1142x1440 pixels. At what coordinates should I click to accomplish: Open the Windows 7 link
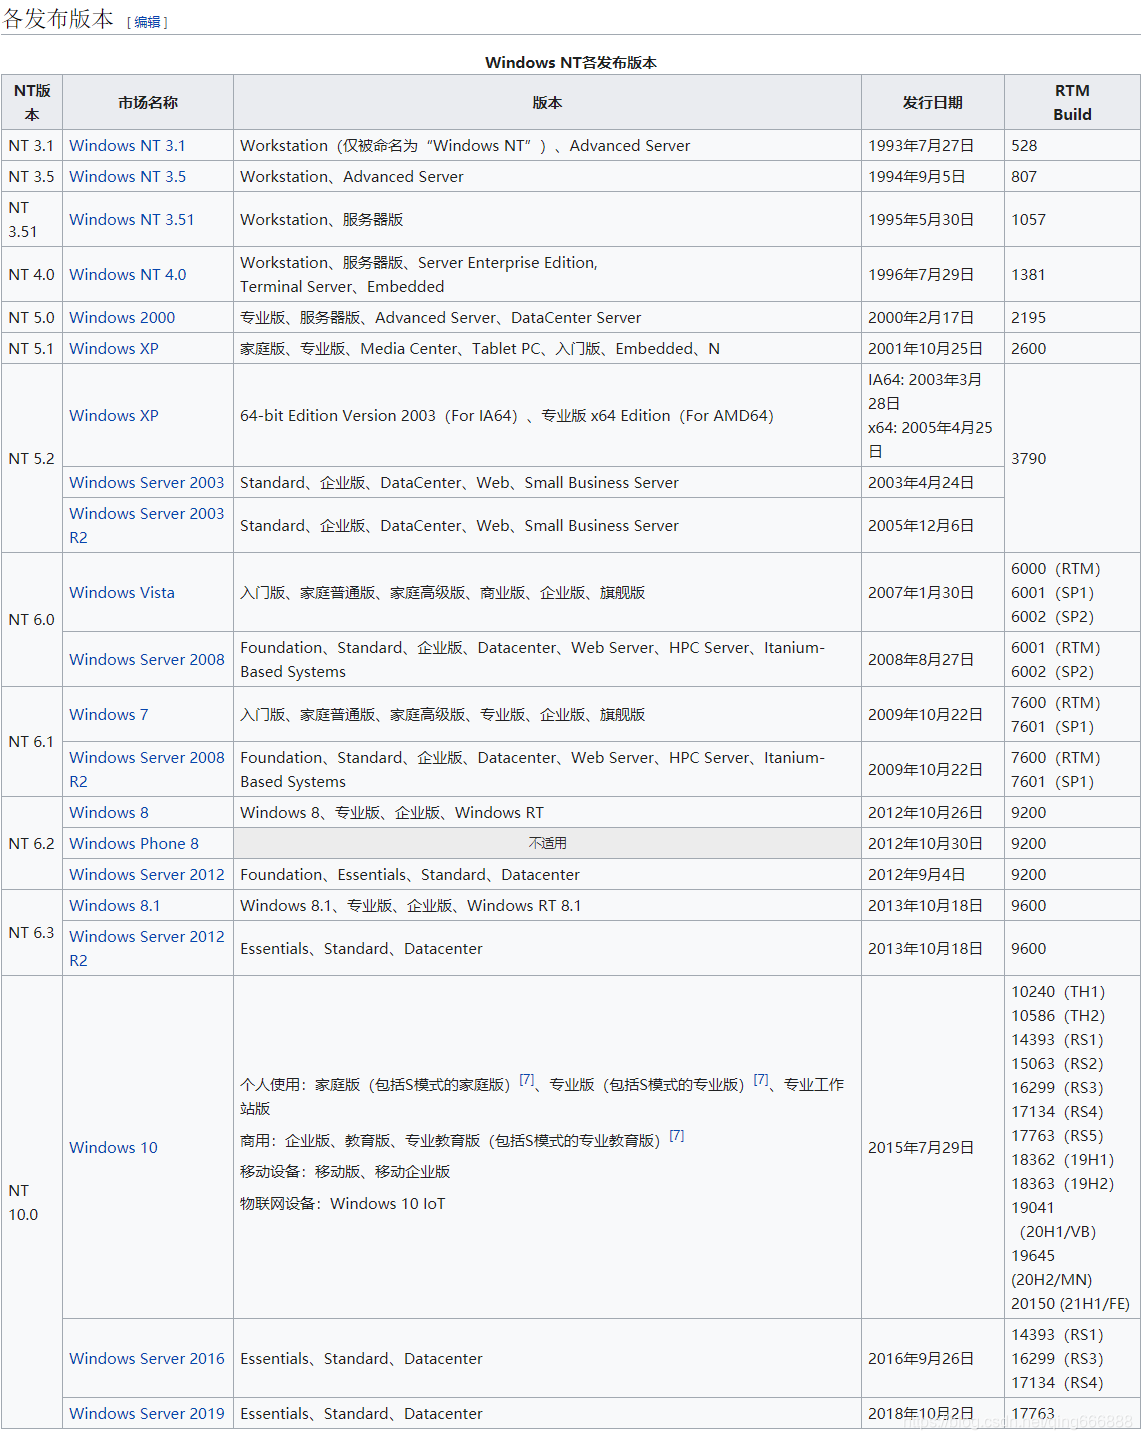pyautogui.click(x=108, y=714)
